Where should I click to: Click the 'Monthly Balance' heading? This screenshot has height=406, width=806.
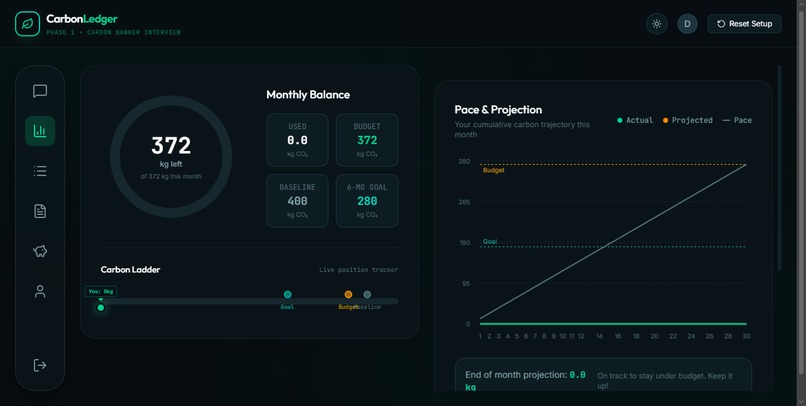pyautogui.click(x=308, y=95)
